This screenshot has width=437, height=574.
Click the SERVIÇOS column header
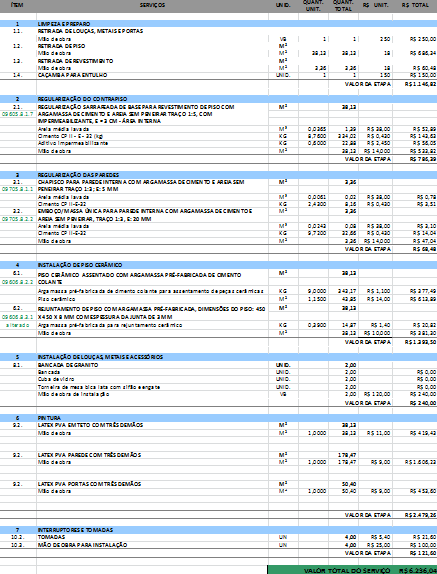(152, 5)
